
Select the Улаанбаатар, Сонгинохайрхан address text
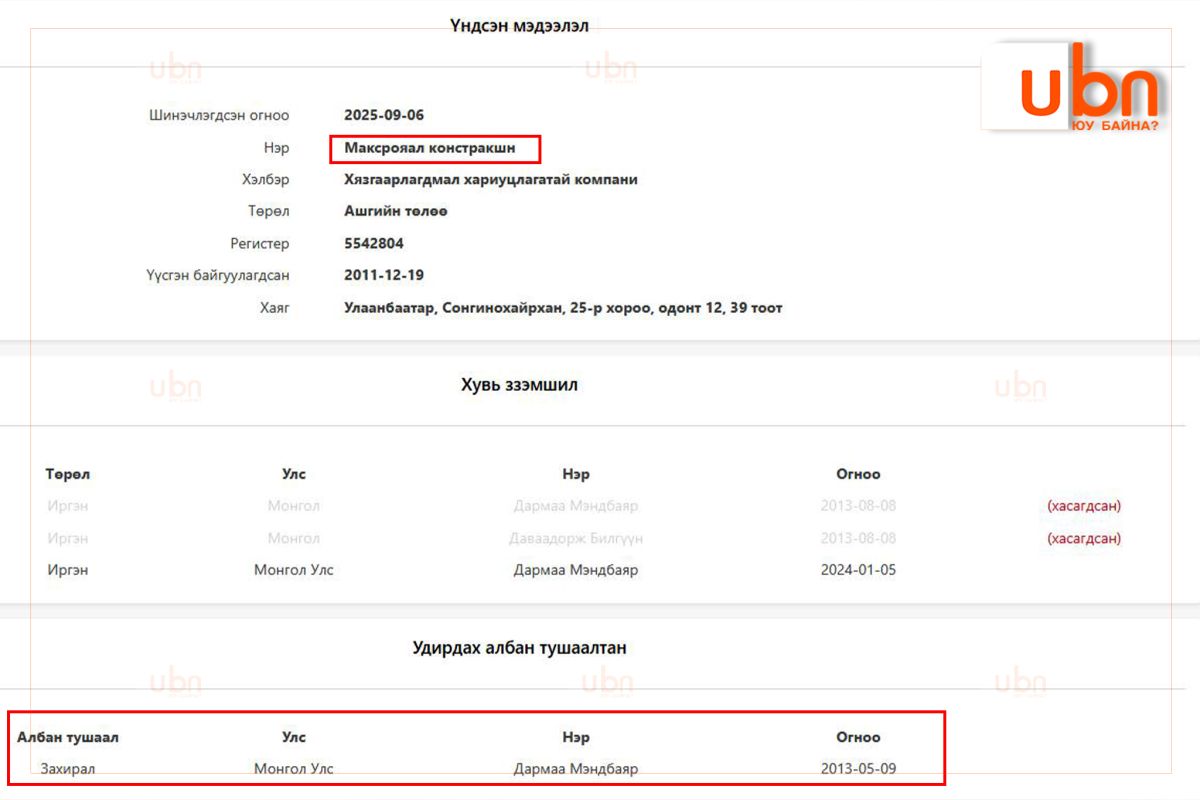pyautogui.click(x=563, y=308)
